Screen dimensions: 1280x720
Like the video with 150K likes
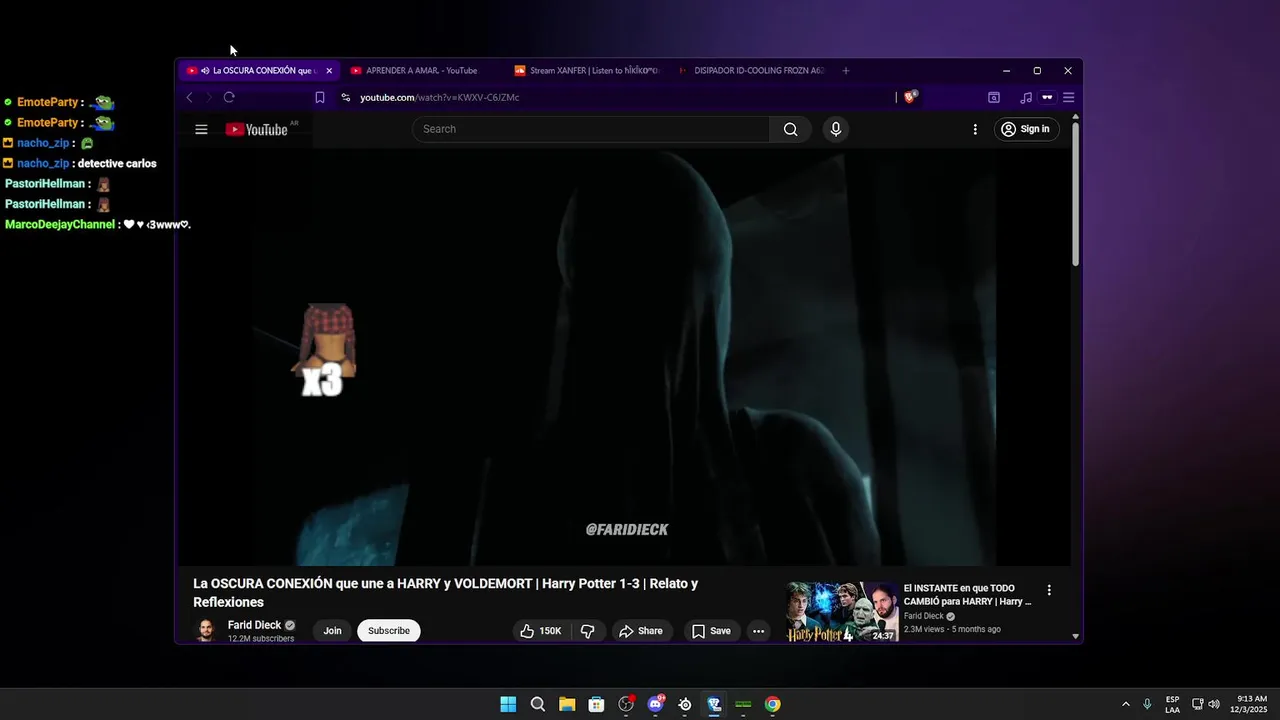click(540, 631)
